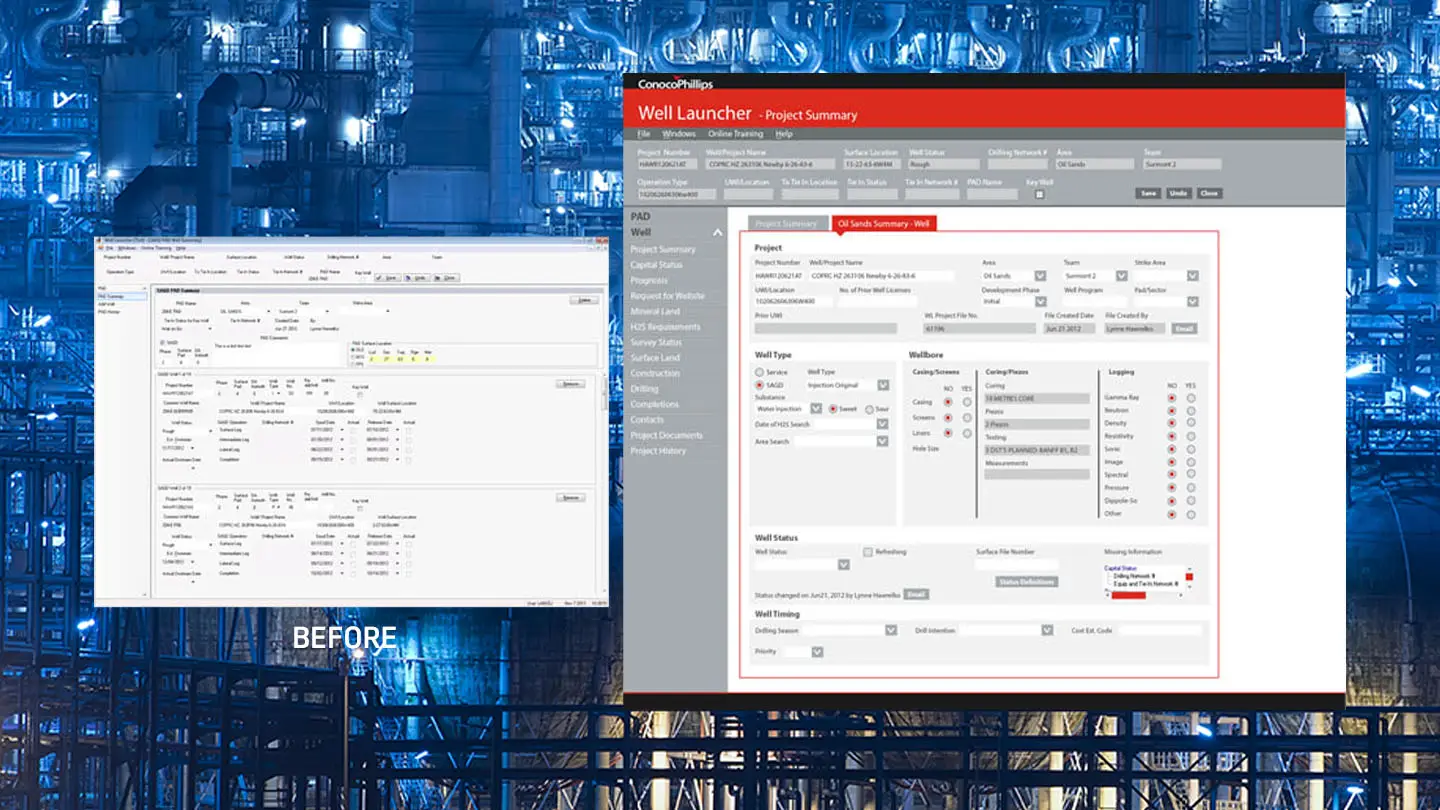Open Survey Status in the sidebar
The height and width of the screenshot is (810, 1440).
click(x=656, y=343)
